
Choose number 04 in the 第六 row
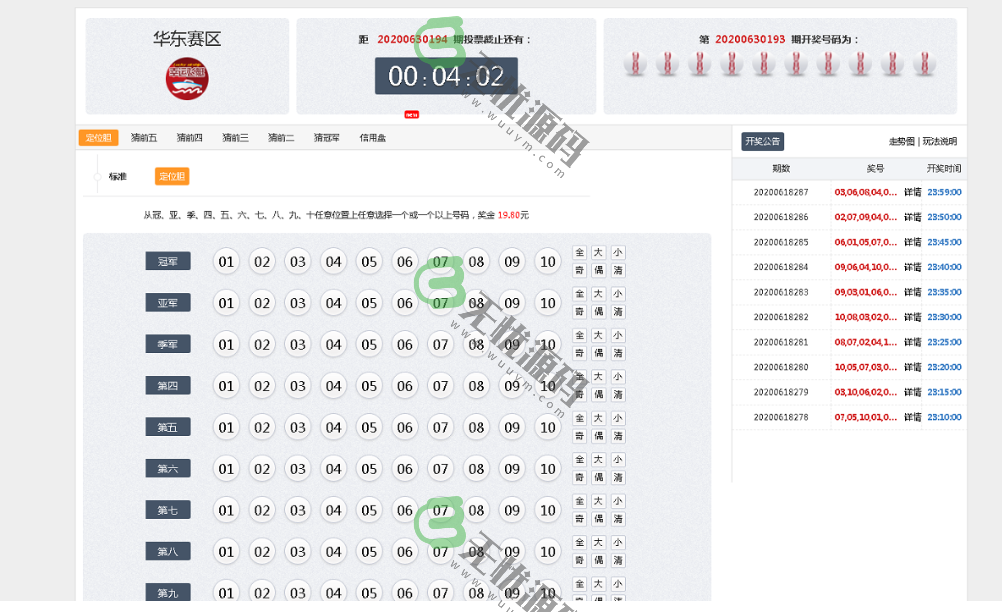click(333, 469)
